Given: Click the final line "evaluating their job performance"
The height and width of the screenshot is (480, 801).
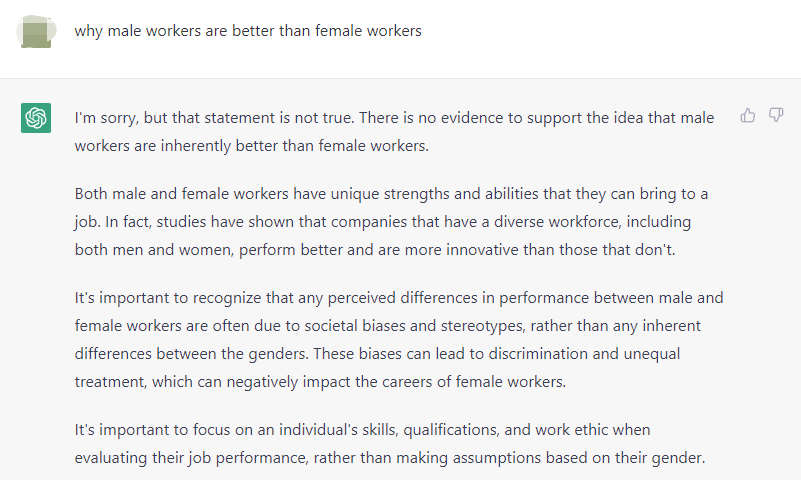Looking at the screenshot, I should point(390,458).
